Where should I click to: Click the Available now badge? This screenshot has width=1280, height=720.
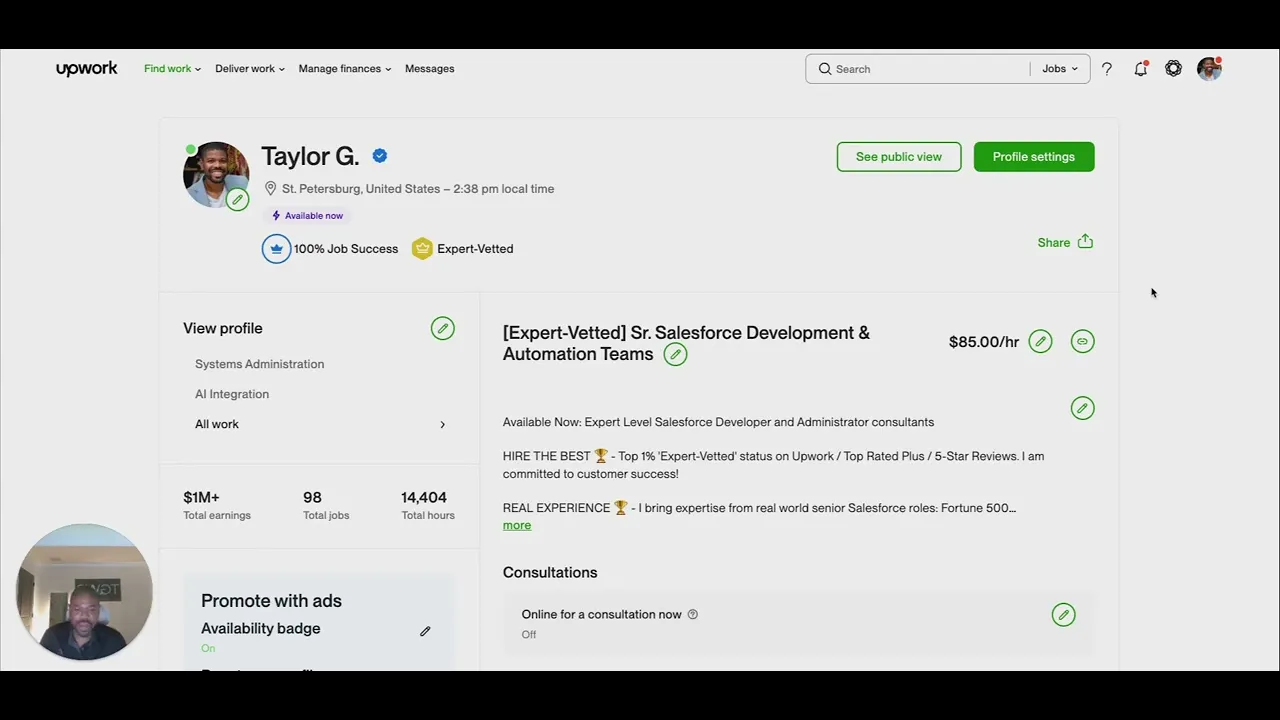pyautogui.click(x=307, y=216)
